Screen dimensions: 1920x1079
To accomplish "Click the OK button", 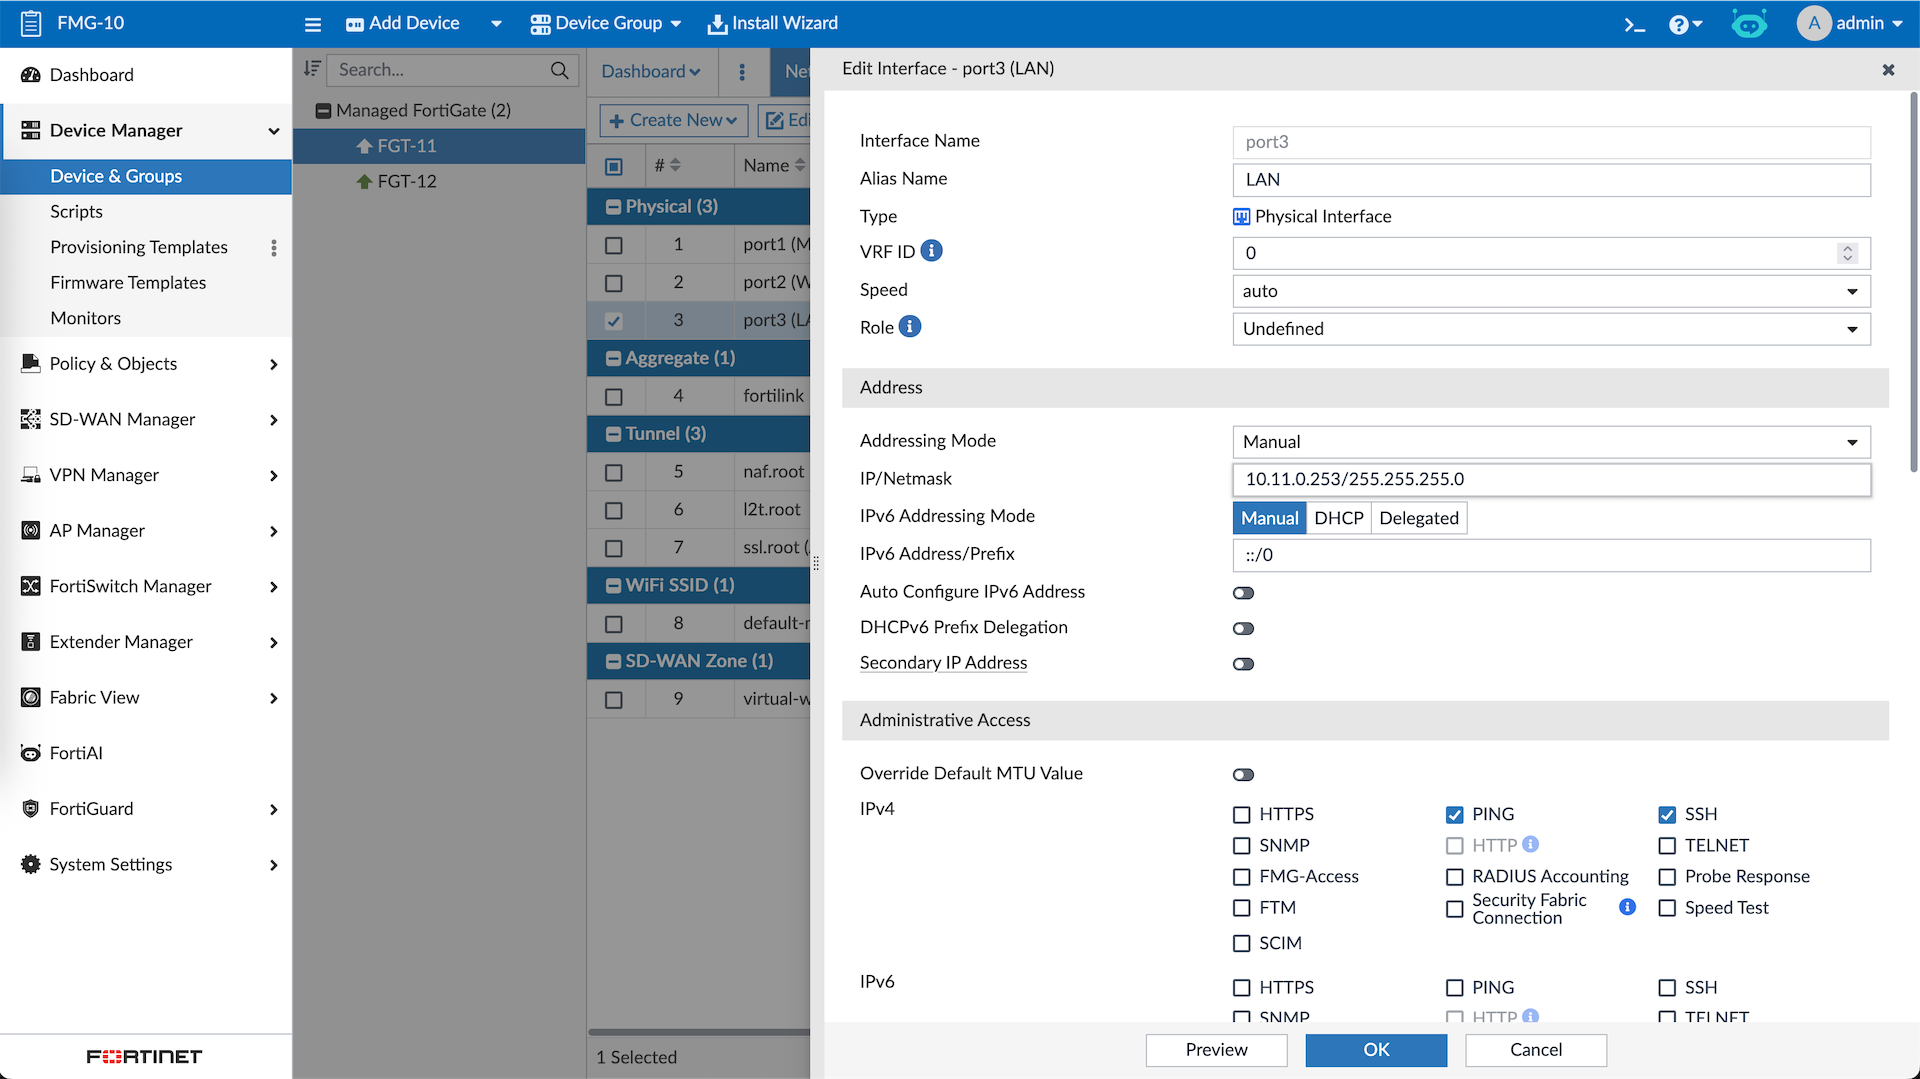I will pyautogui.click(x=1375, y=1050).
